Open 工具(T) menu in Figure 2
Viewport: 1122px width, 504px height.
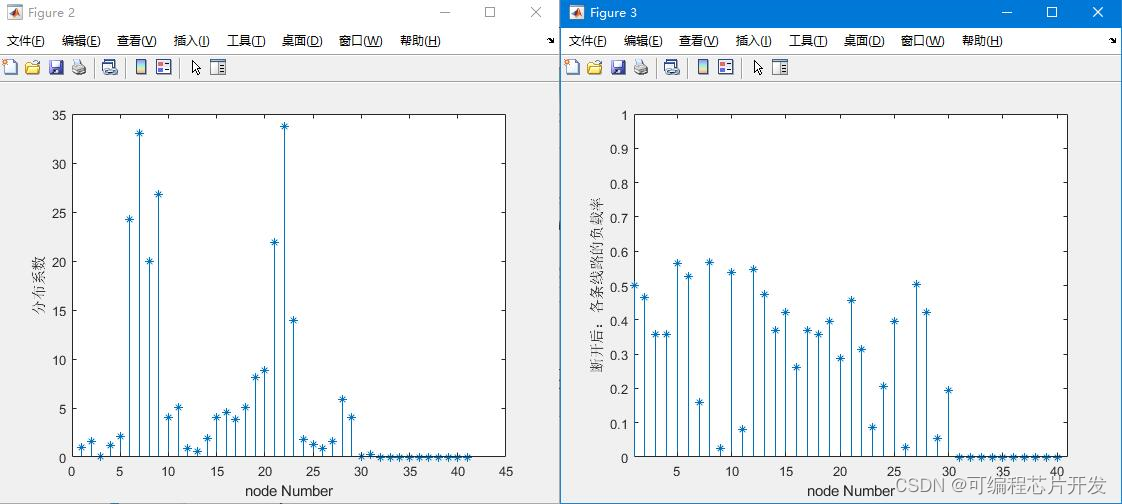pos(246,41)
